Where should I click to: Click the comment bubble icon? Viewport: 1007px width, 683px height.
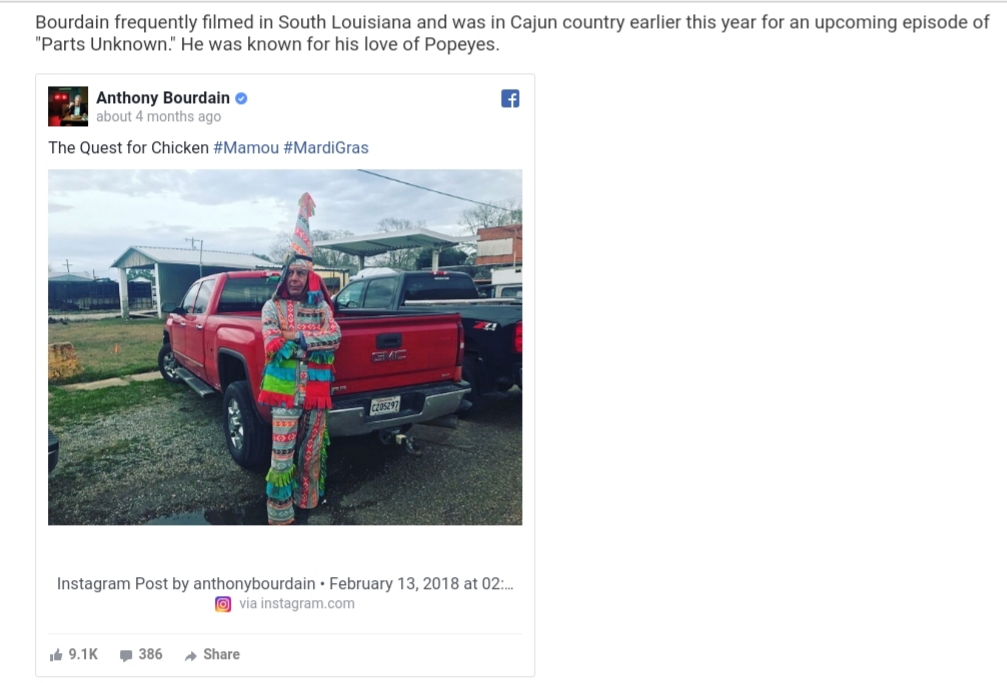click(126, 655)
